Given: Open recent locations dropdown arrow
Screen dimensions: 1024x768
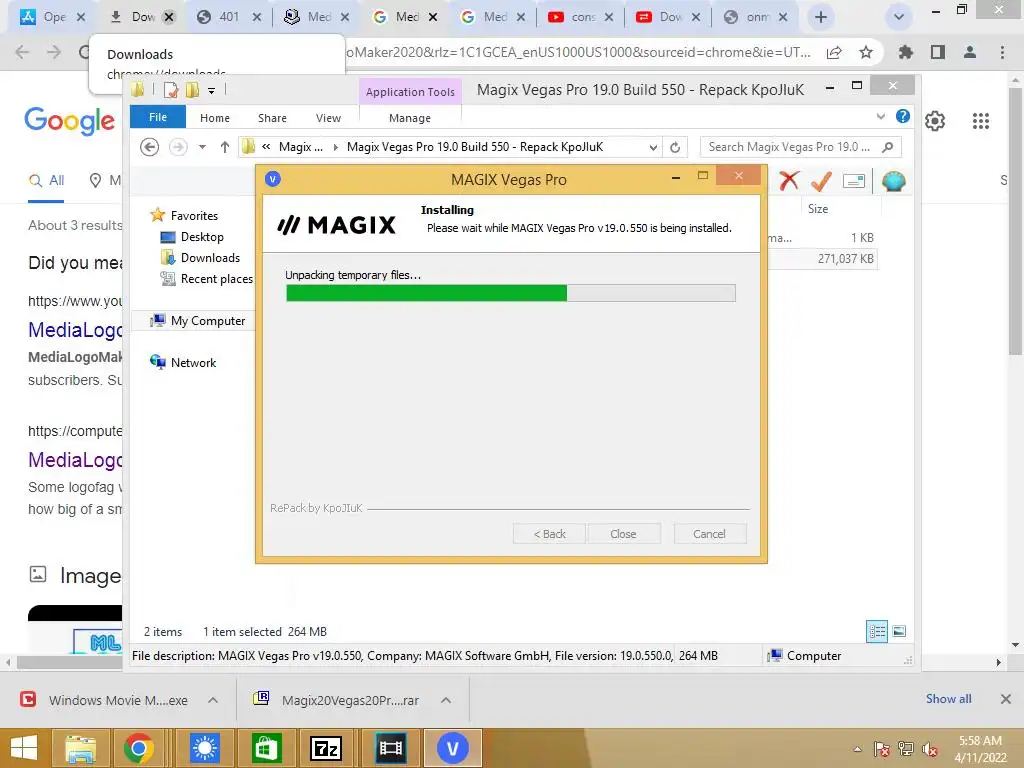Looking at the screenshot, I should [202, 147].
